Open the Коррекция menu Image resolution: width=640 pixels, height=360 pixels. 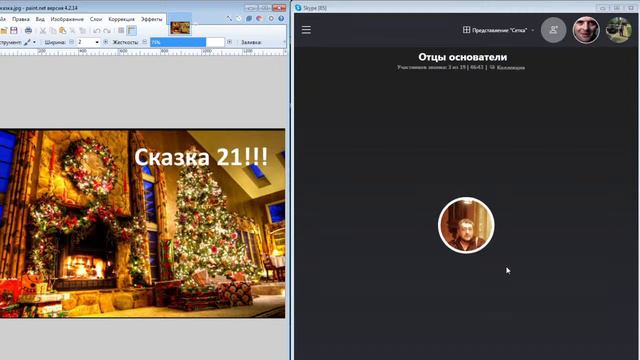point(121,19)
